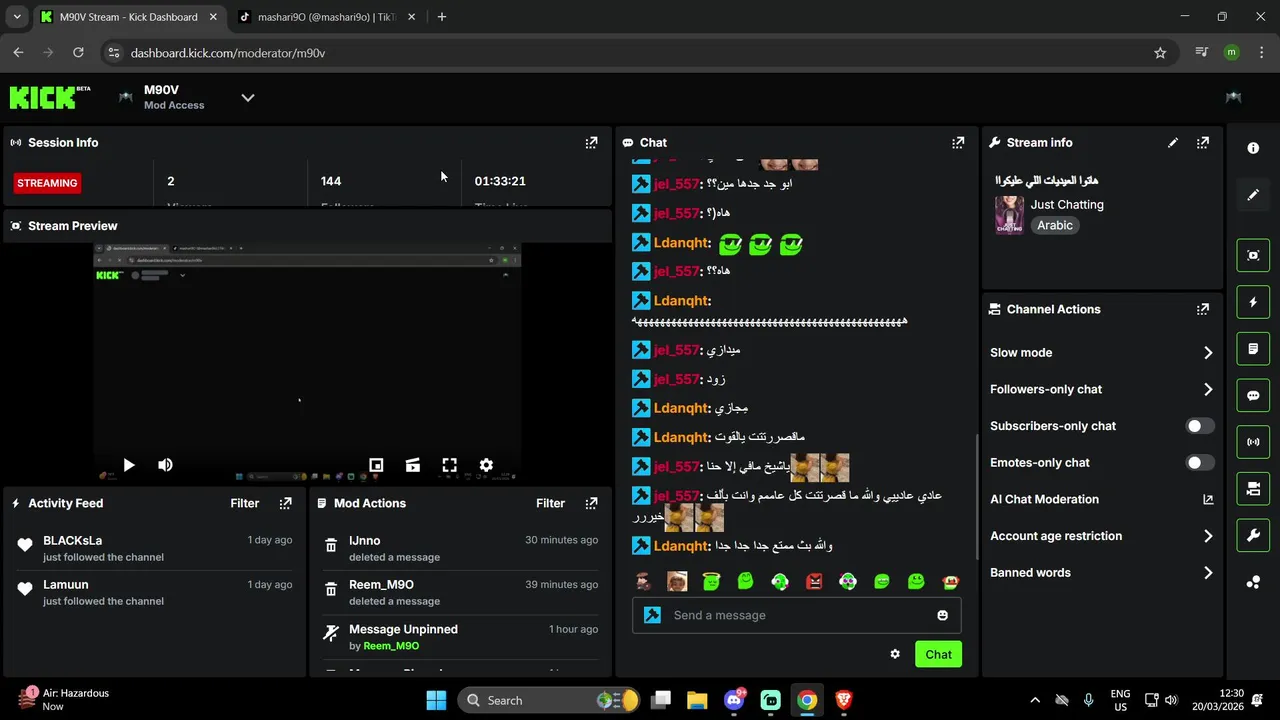Screen dimensions: 1280x720
Task: Close the TikTok browser tab
Action: [411, 17]
